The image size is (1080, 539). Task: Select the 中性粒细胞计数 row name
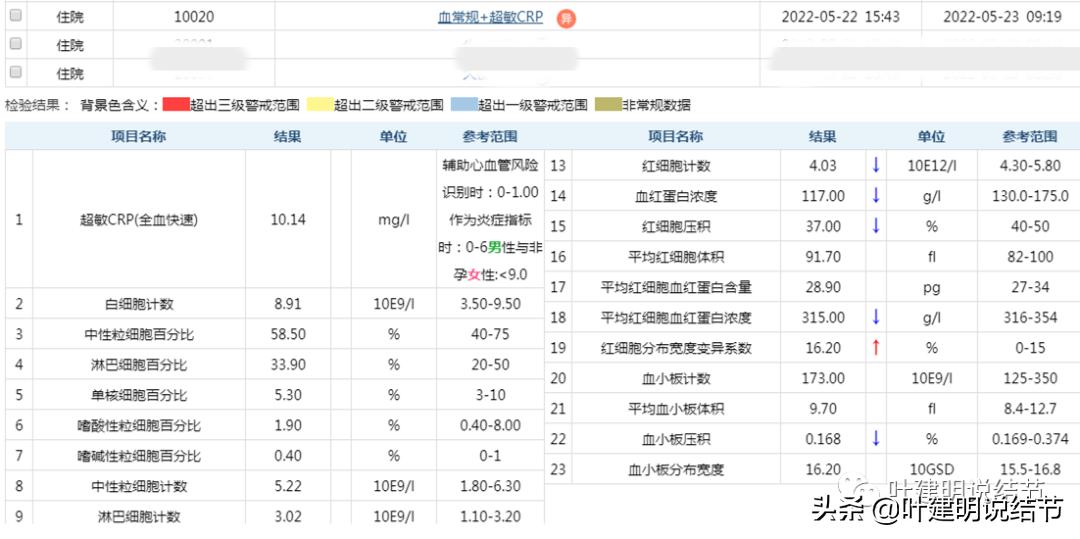(x=138, y=486)
